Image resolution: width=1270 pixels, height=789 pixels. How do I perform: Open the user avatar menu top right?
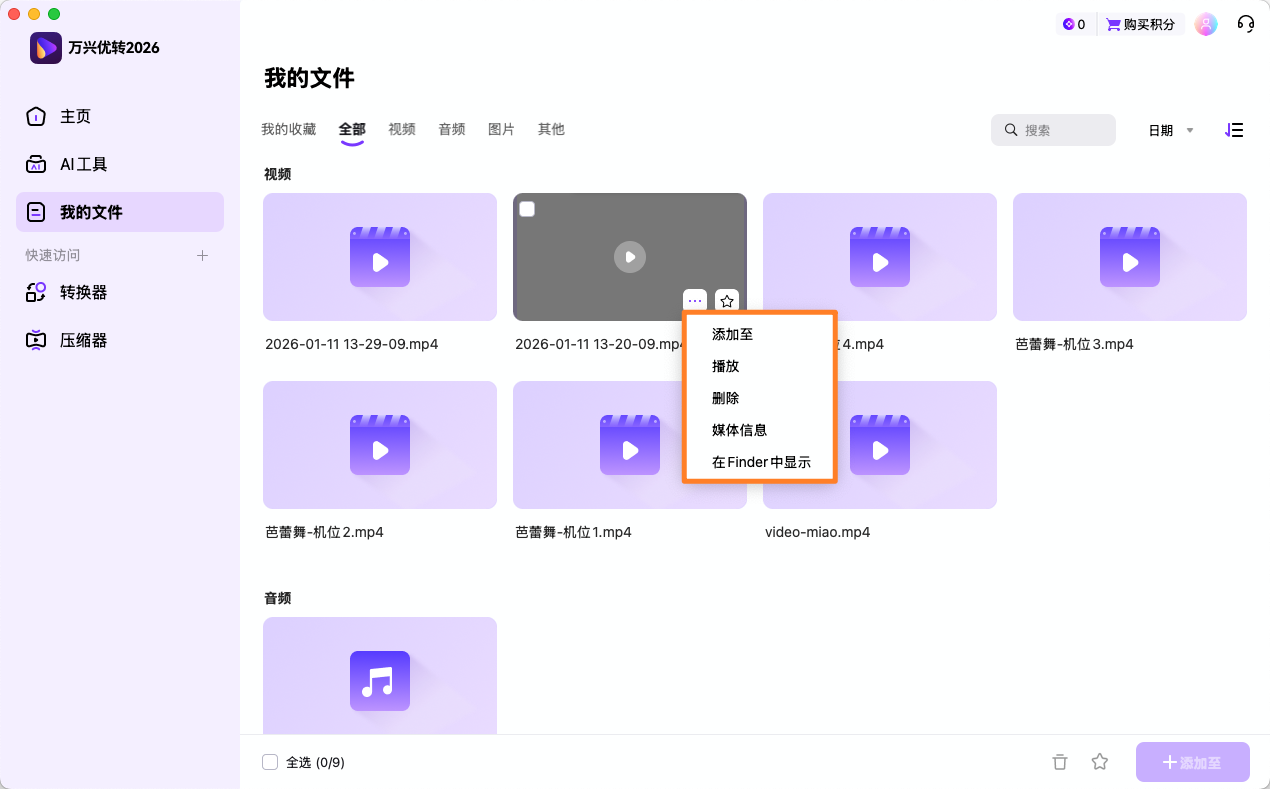[x=1206, y=23]
